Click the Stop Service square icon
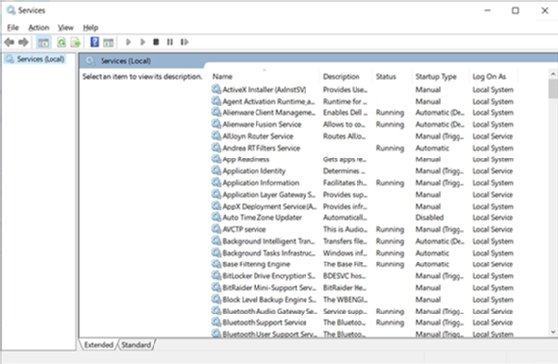 coord(156,42)
